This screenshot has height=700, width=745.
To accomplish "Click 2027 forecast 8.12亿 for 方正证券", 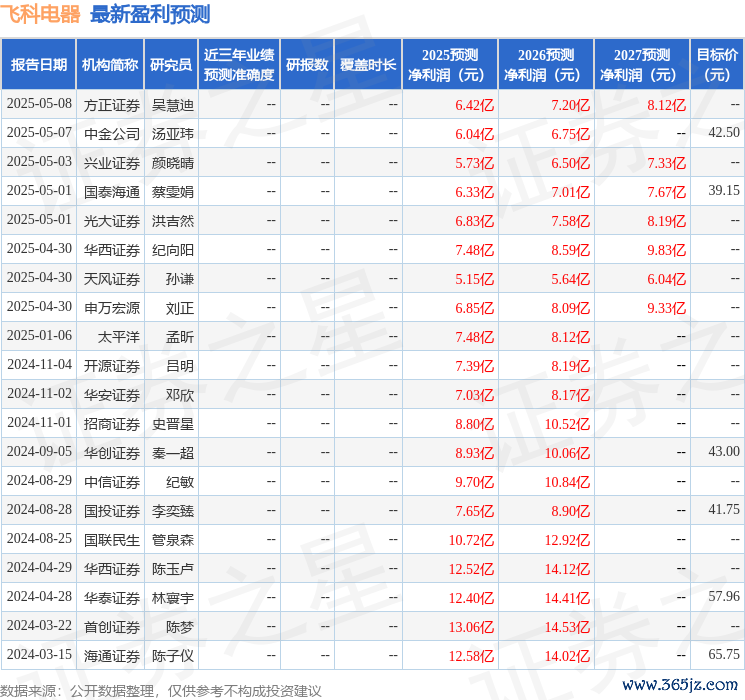I will click(666, 105).
